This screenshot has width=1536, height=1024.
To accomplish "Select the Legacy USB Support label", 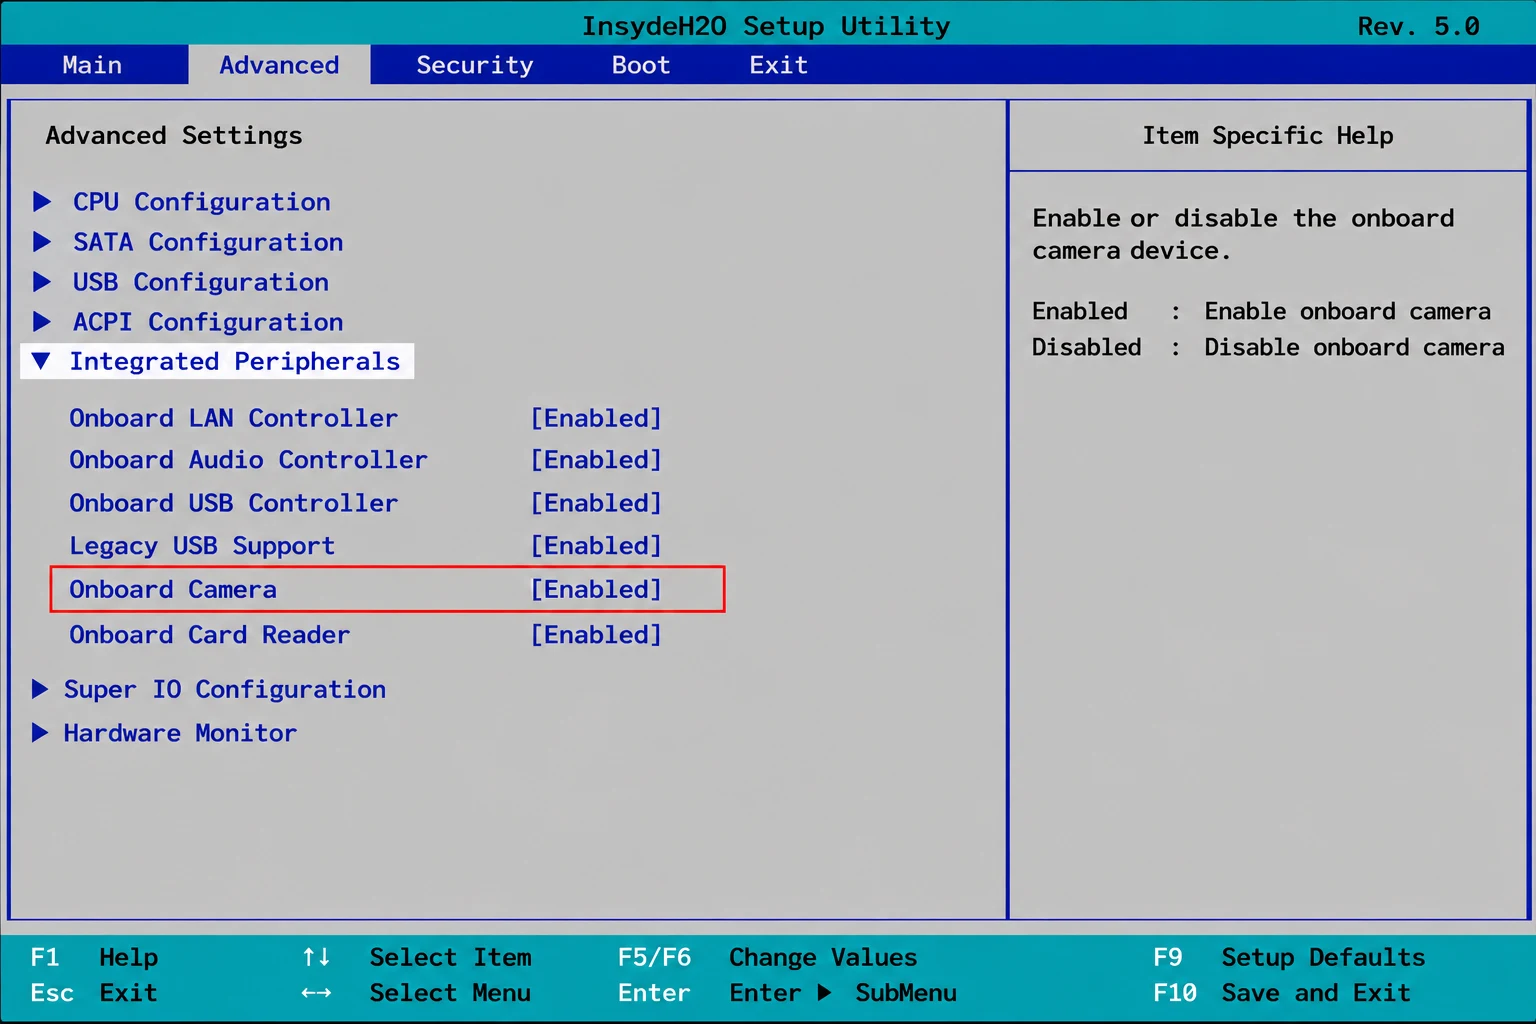I will 202,546.
